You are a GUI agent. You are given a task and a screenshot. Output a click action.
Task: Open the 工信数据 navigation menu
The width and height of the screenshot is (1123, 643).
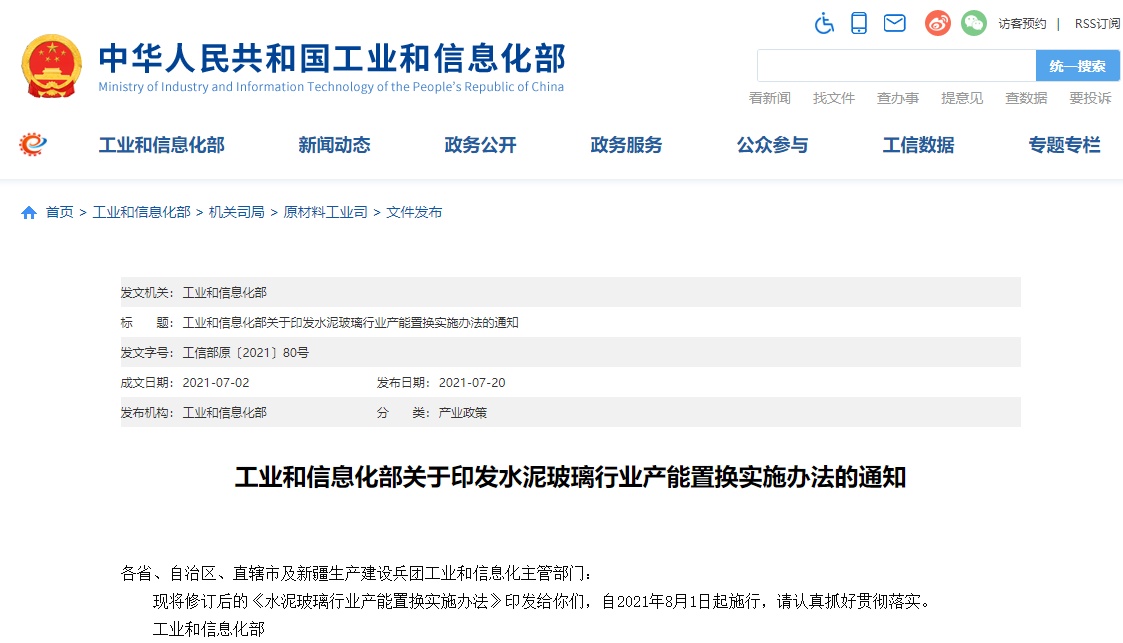919,145
